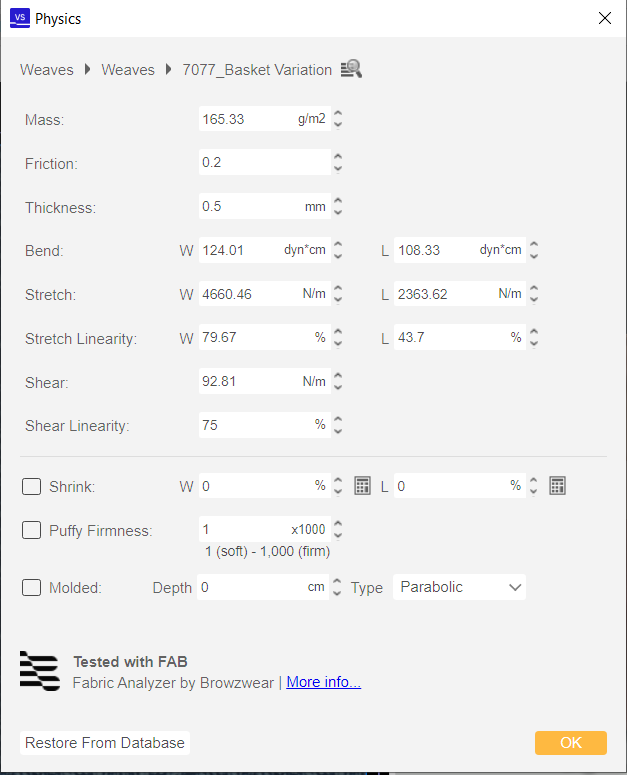
Task: Open the Shrink W calculator icon
Action: coord(362,486)
